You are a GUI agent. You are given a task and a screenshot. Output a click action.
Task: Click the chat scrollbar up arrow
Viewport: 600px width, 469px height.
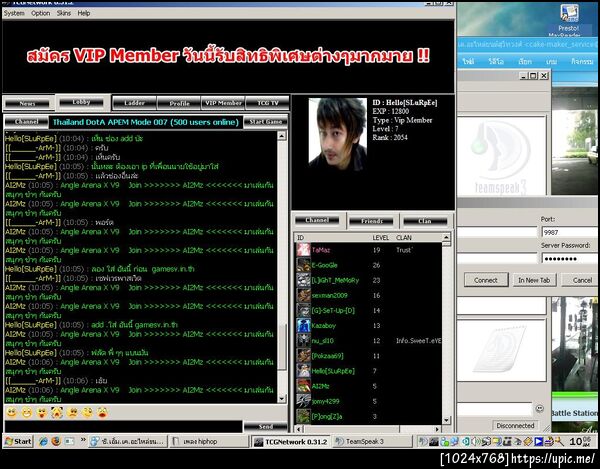coord(282,135)
